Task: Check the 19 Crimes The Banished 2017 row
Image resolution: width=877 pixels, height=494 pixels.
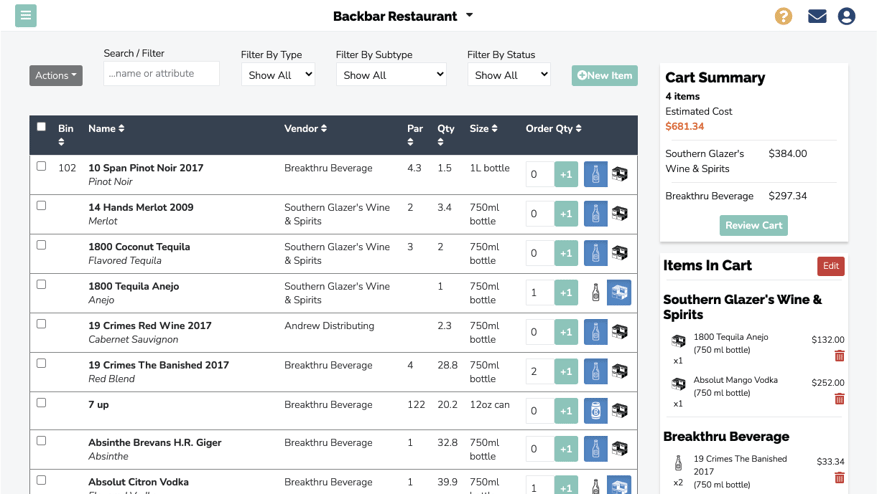Action: [41, 364]
